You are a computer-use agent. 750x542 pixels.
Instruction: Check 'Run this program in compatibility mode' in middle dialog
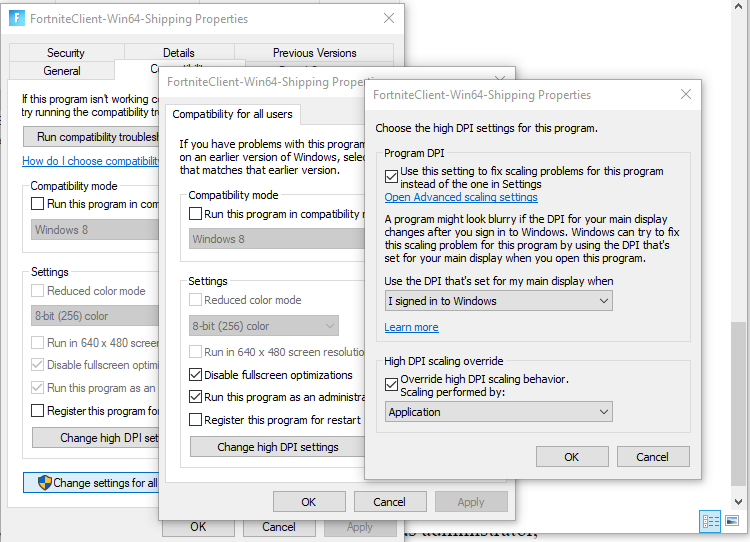[x=195, y=213]
